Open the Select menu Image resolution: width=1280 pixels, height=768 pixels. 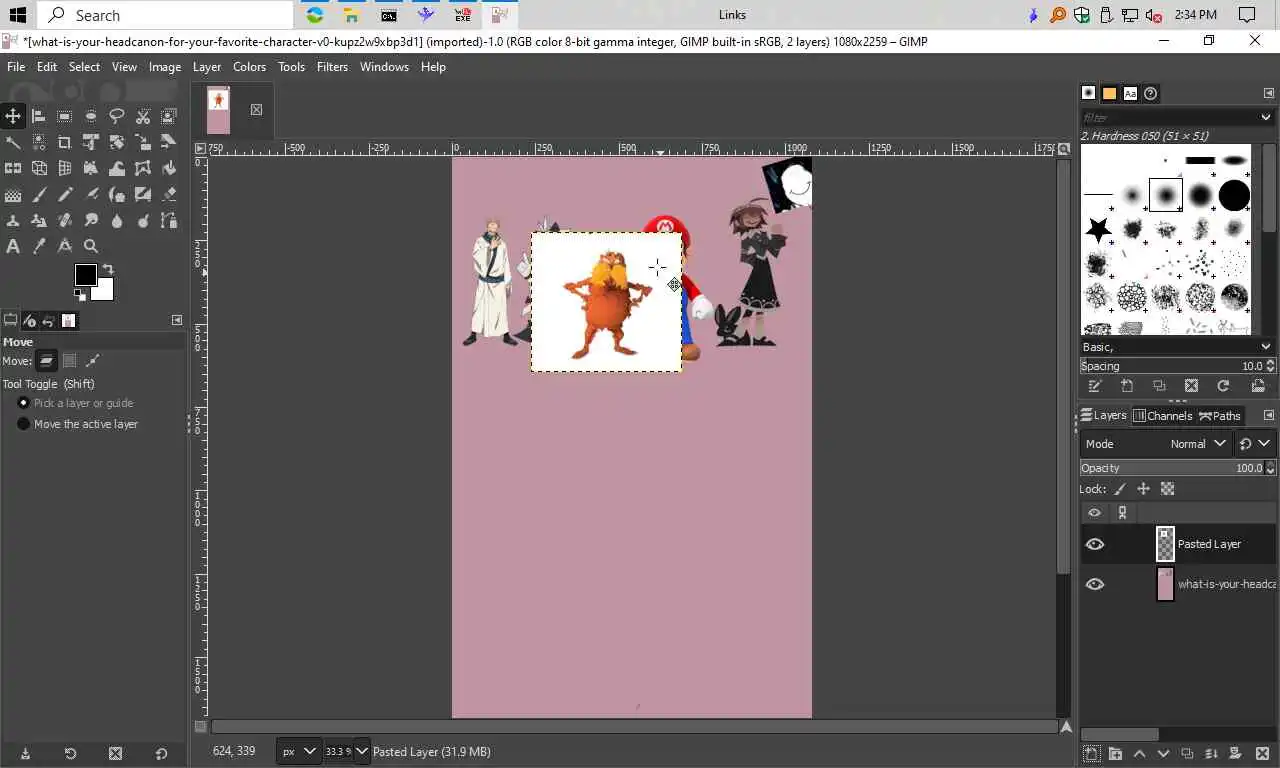point(84,67)
